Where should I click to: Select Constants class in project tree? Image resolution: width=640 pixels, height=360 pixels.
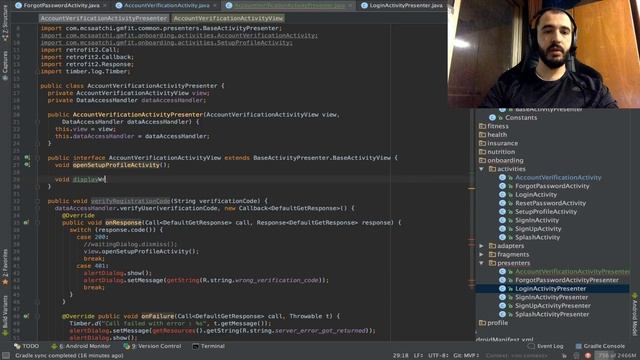(521, 118)
